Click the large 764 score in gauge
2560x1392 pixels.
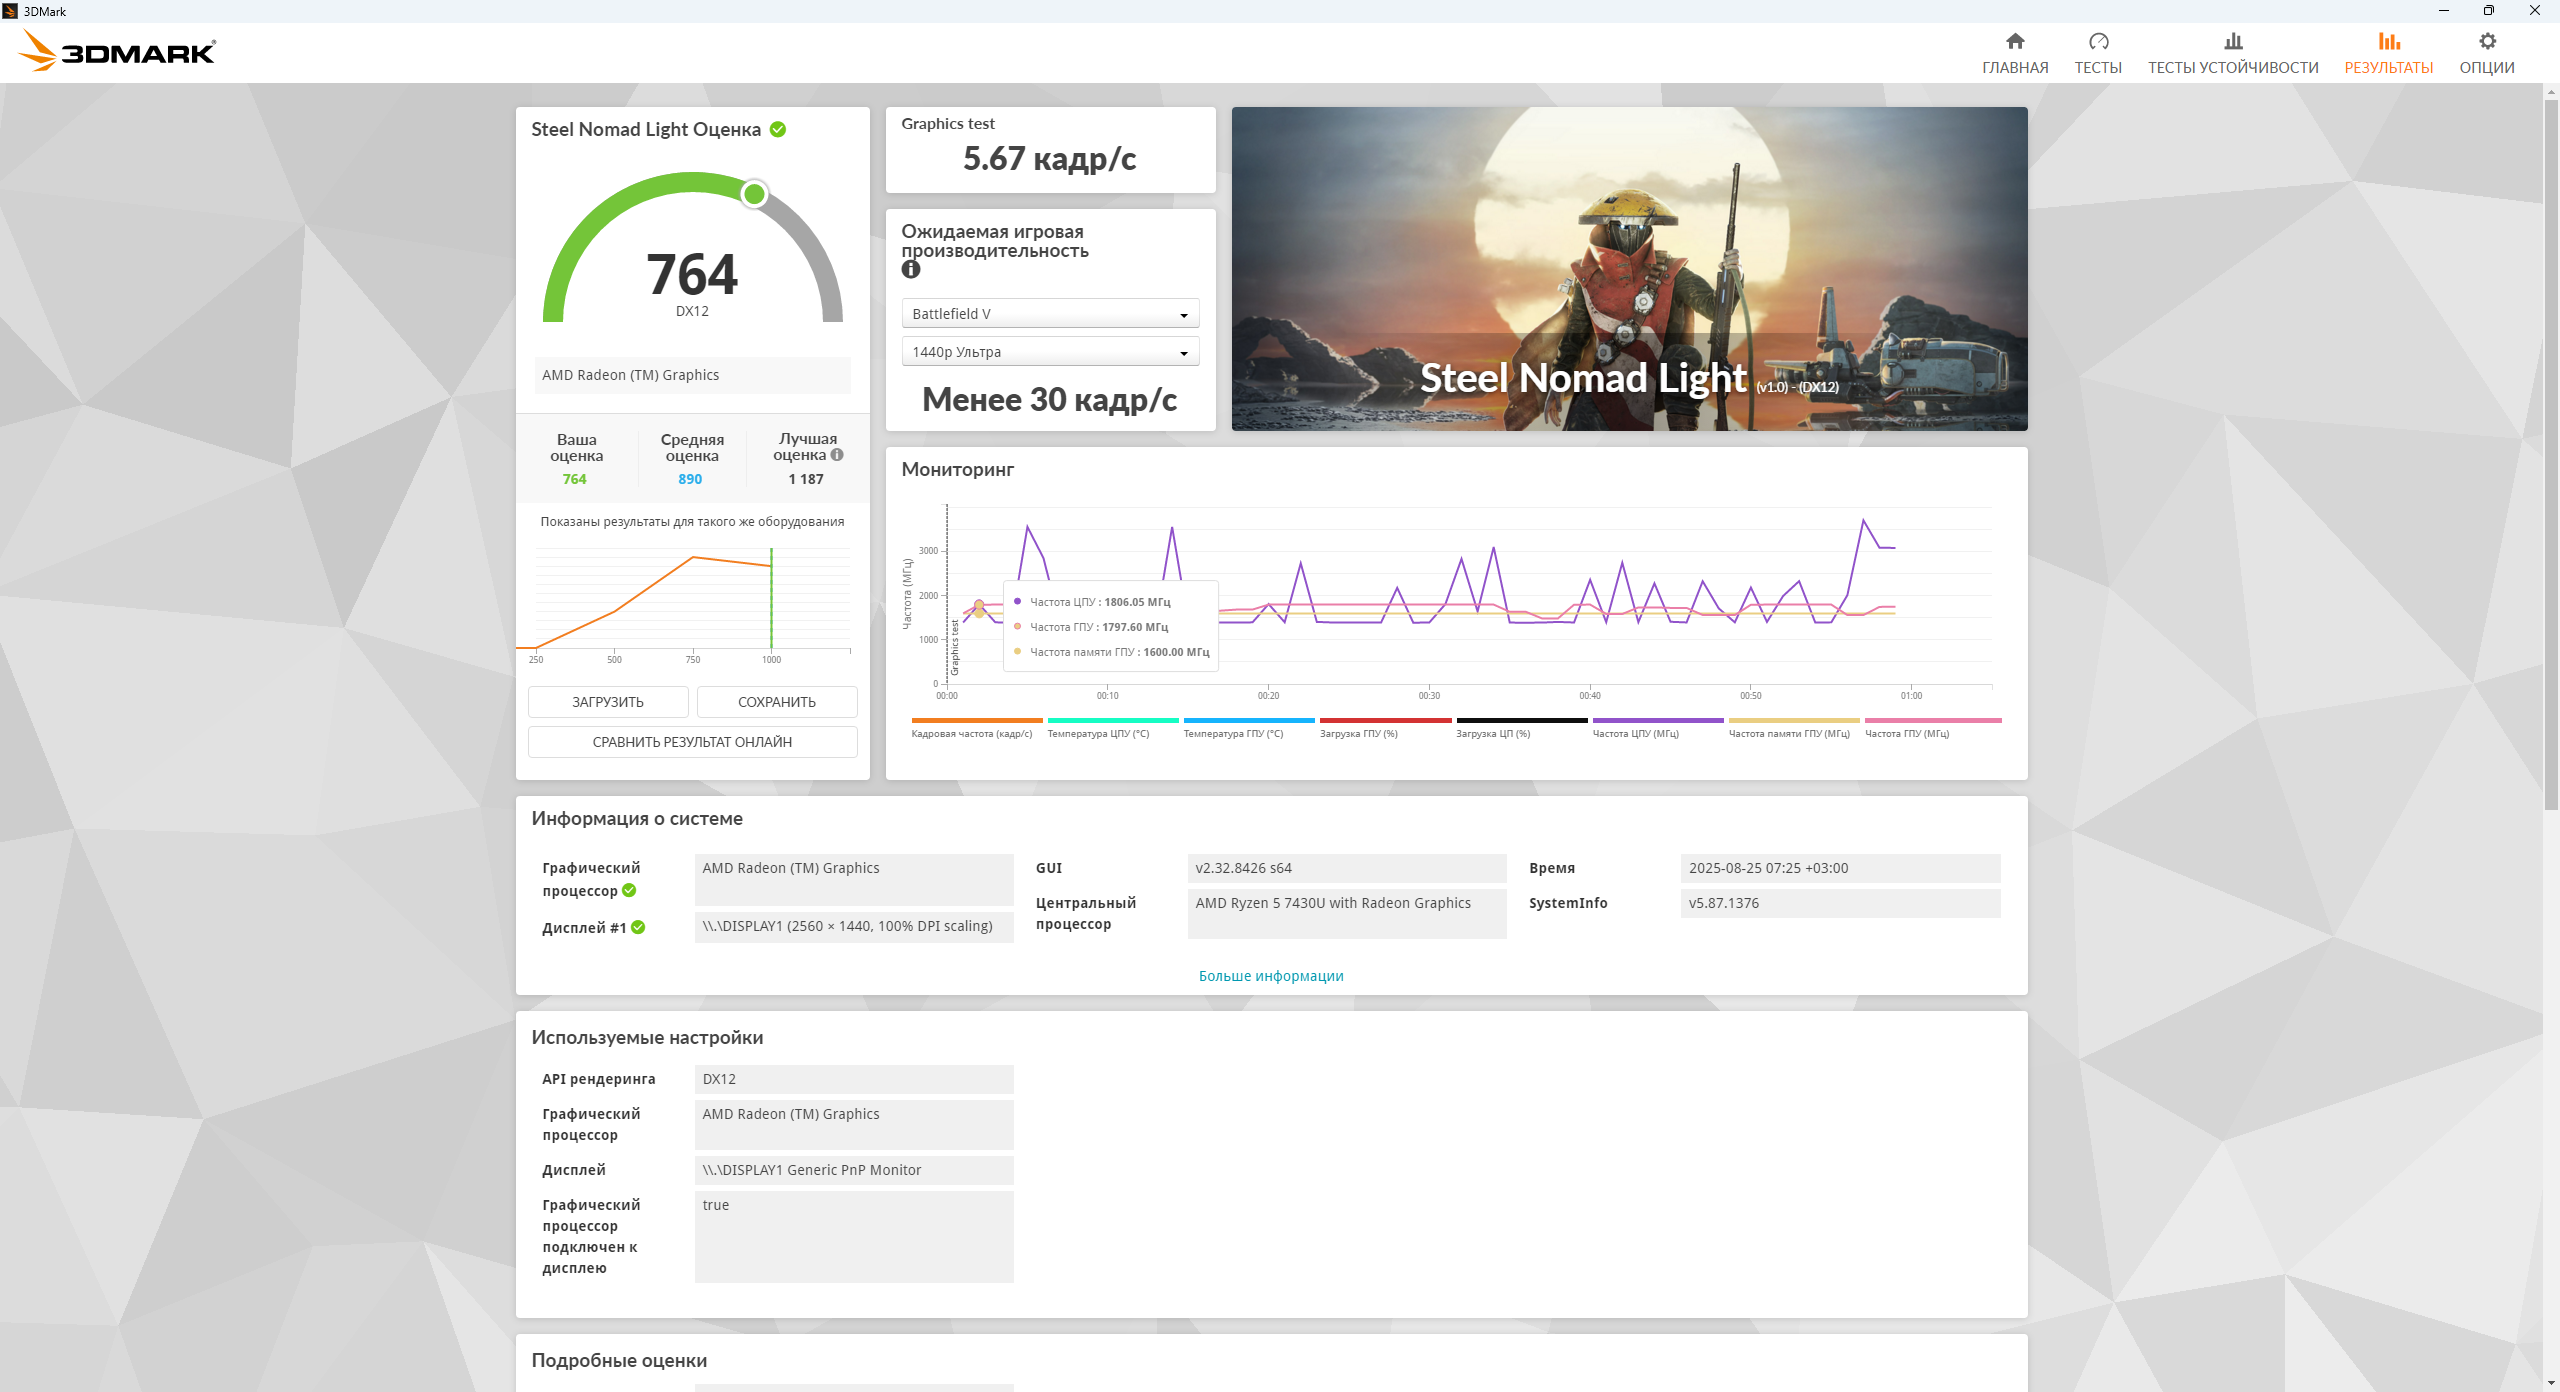pos(692,274)
